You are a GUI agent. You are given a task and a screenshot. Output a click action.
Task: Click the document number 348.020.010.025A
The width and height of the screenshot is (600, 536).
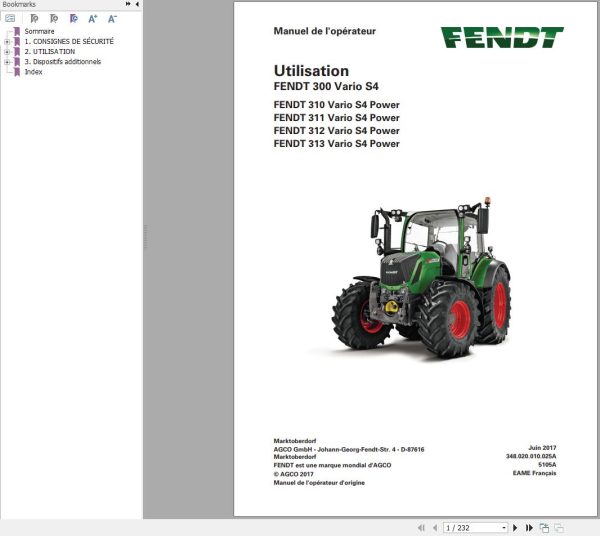(x=531, y=456)
